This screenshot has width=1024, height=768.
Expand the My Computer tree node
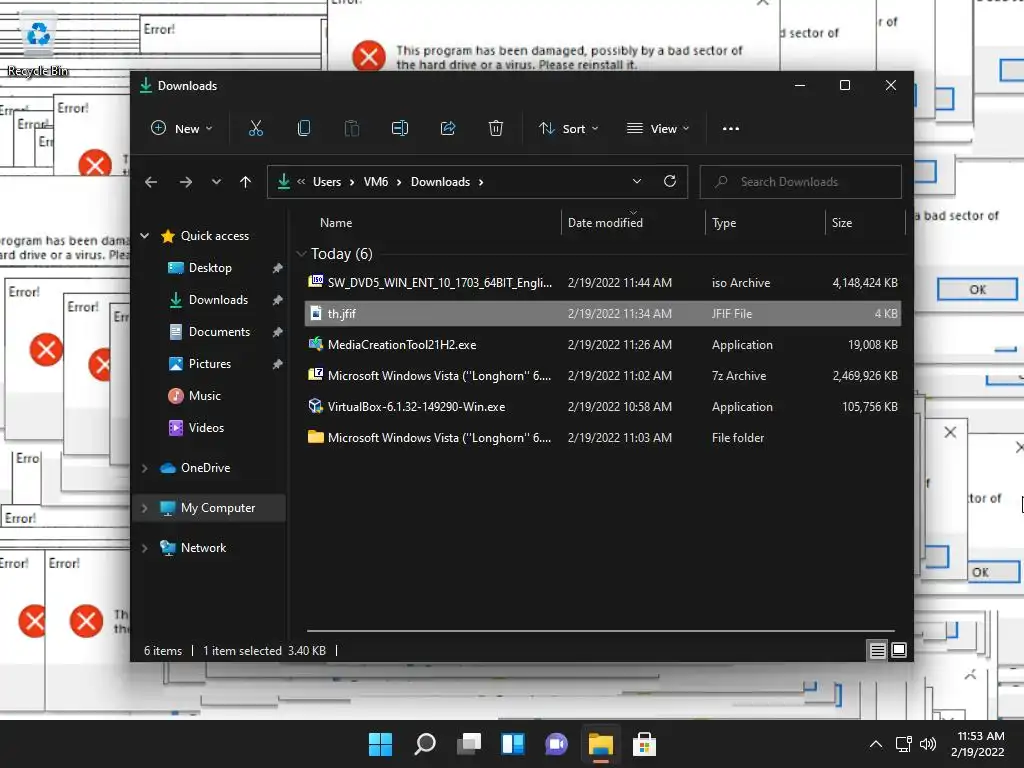(x=145, y=508)
